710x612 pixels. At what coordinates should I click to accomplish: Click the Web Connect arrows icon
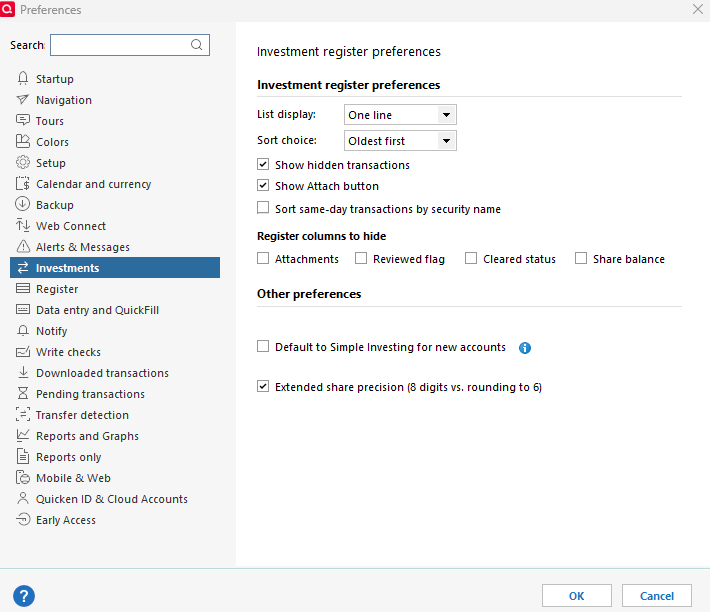[23, 225]
